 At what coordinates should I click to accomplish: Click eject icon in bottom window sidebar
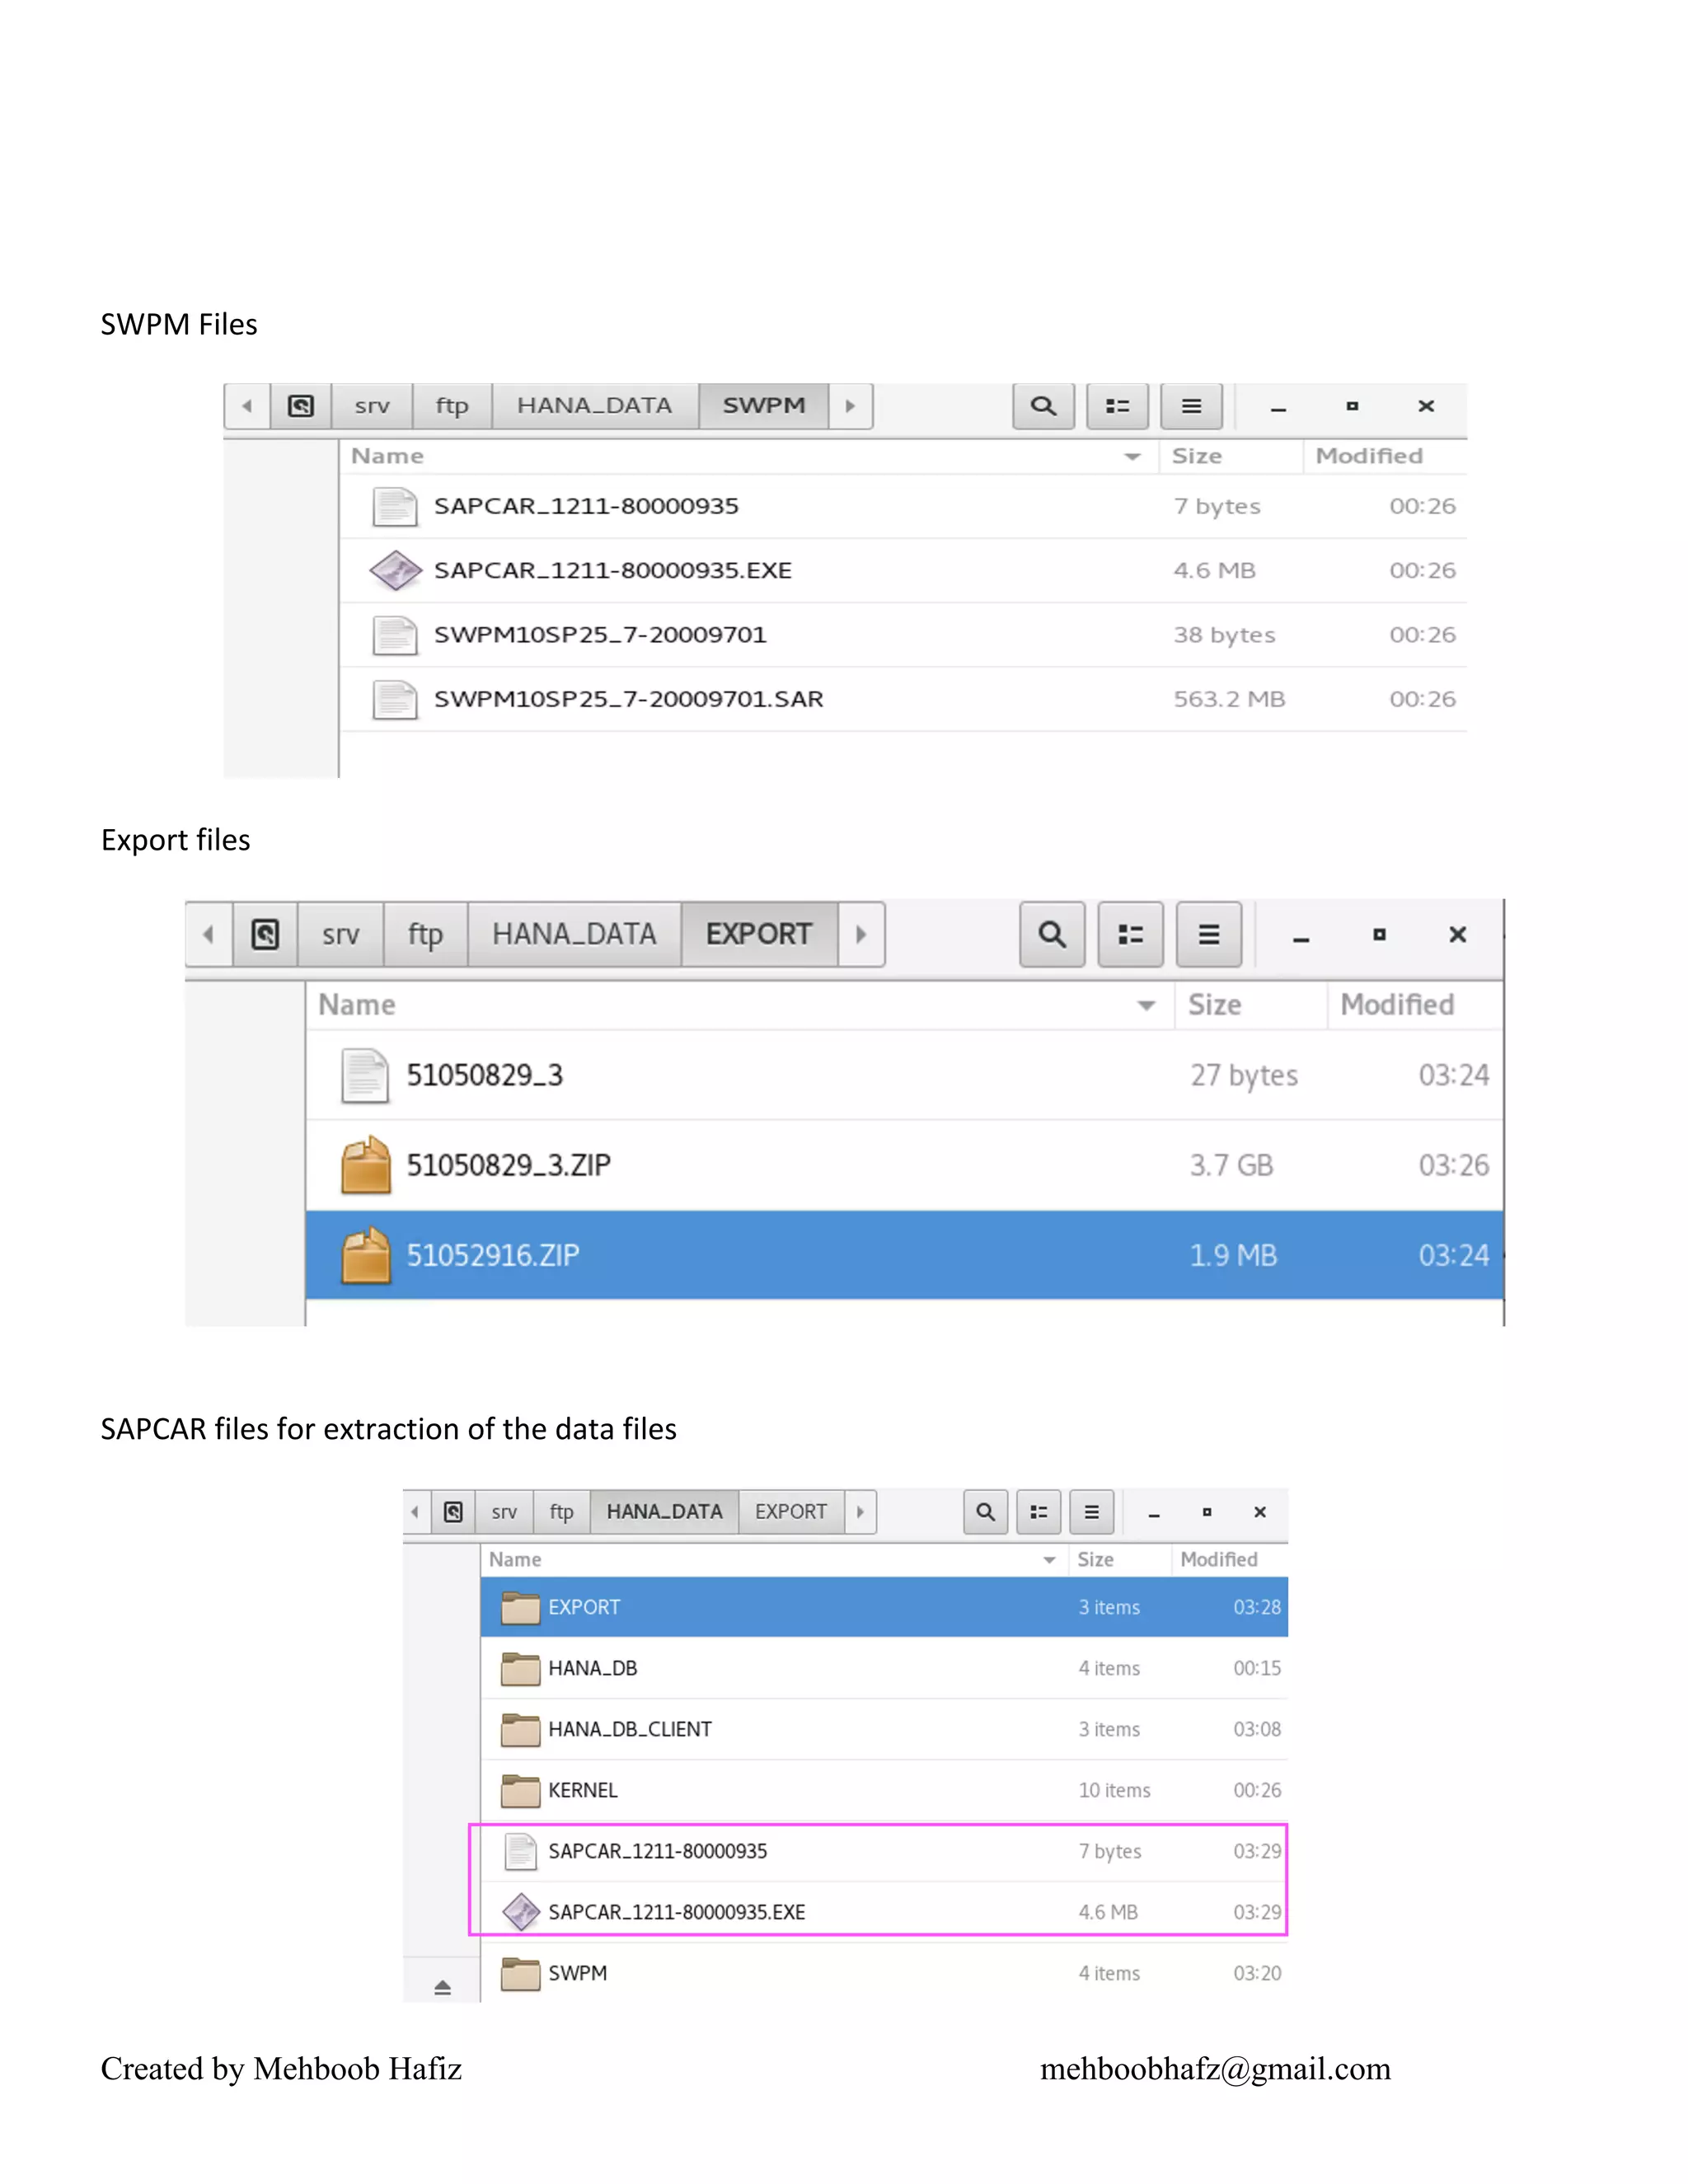[x=443, y=1987]
